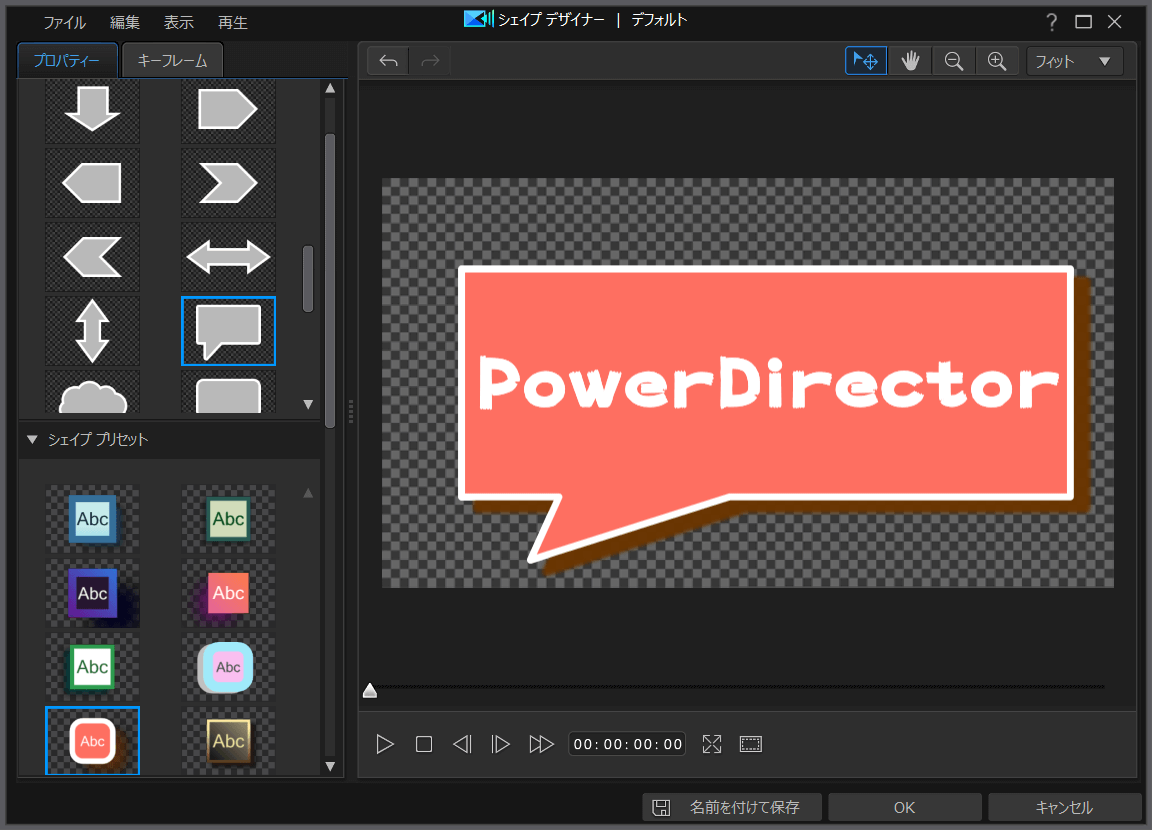Image resolution: width=1152 pixels, height=830 pixels.
Task: Apply the pink rounded Abc preset on cyan
Action: click(228, 667)
